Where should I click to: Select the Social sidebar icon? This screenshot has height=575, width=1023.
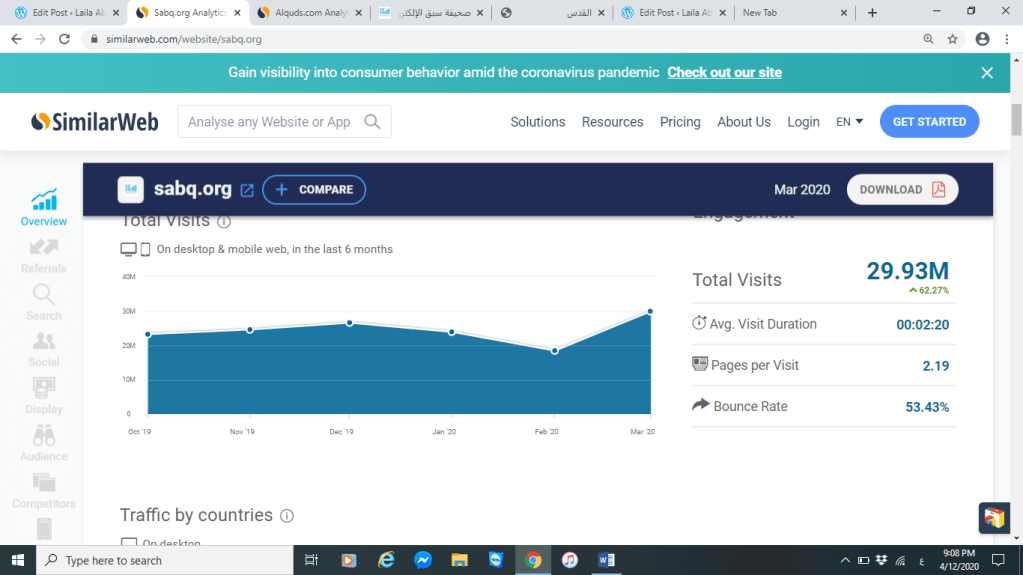point(44,342)
